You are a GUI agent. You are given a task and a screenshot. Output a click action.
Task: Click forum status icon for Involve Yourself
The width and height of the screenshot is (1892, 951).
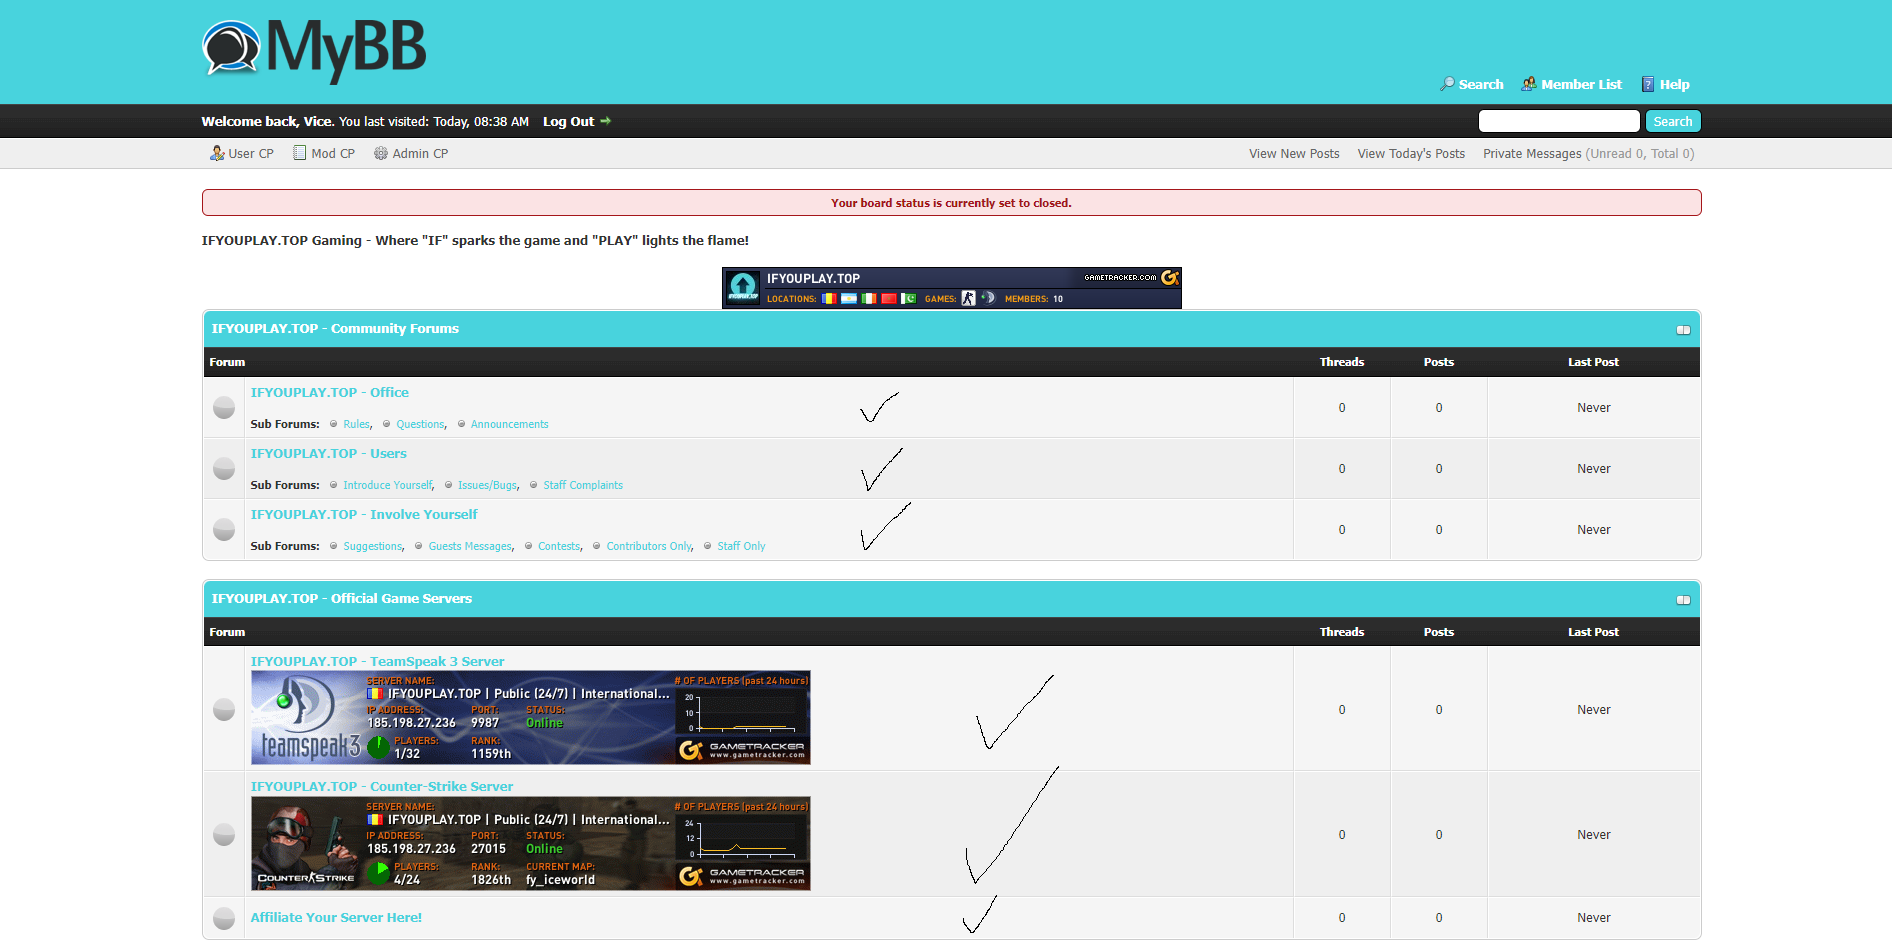(x=224, y=530)
